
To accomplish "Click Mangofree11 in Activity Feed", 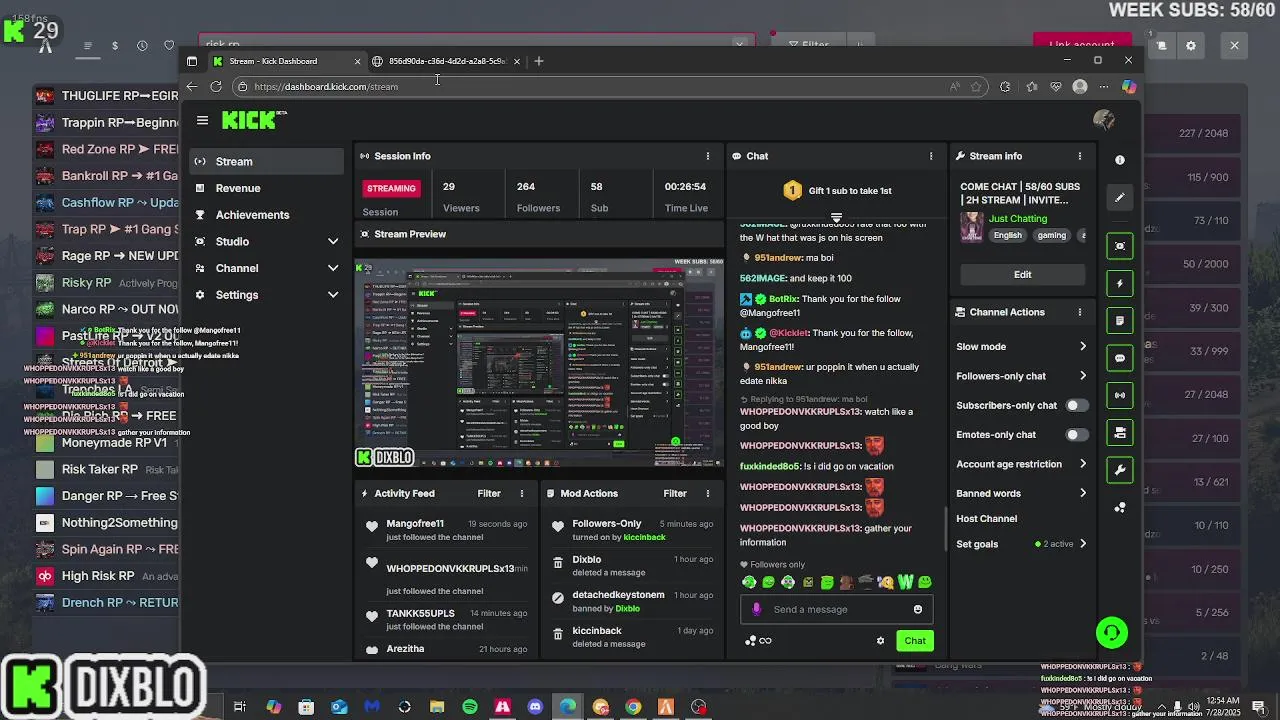I will (415, 524).
